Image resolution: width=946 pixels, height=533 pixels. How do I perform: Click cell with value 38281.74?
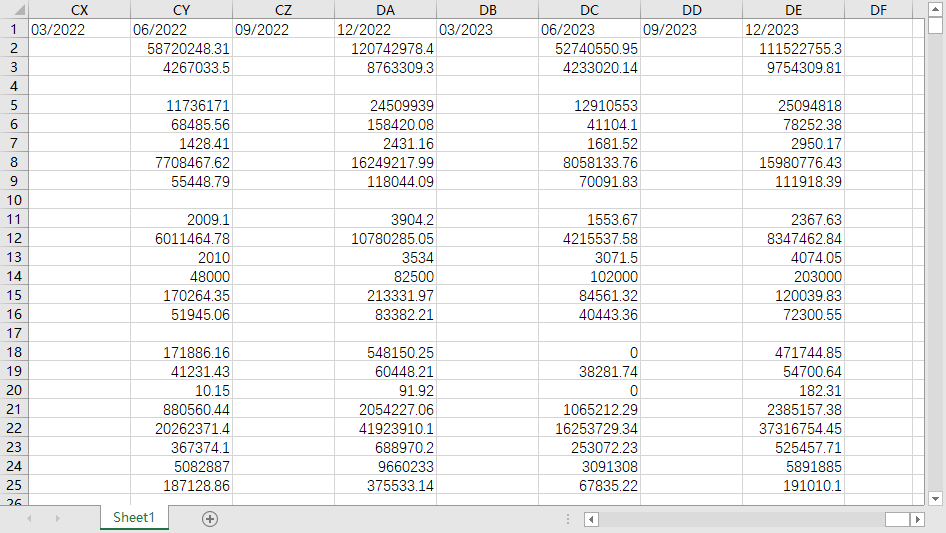click(589, 371)
